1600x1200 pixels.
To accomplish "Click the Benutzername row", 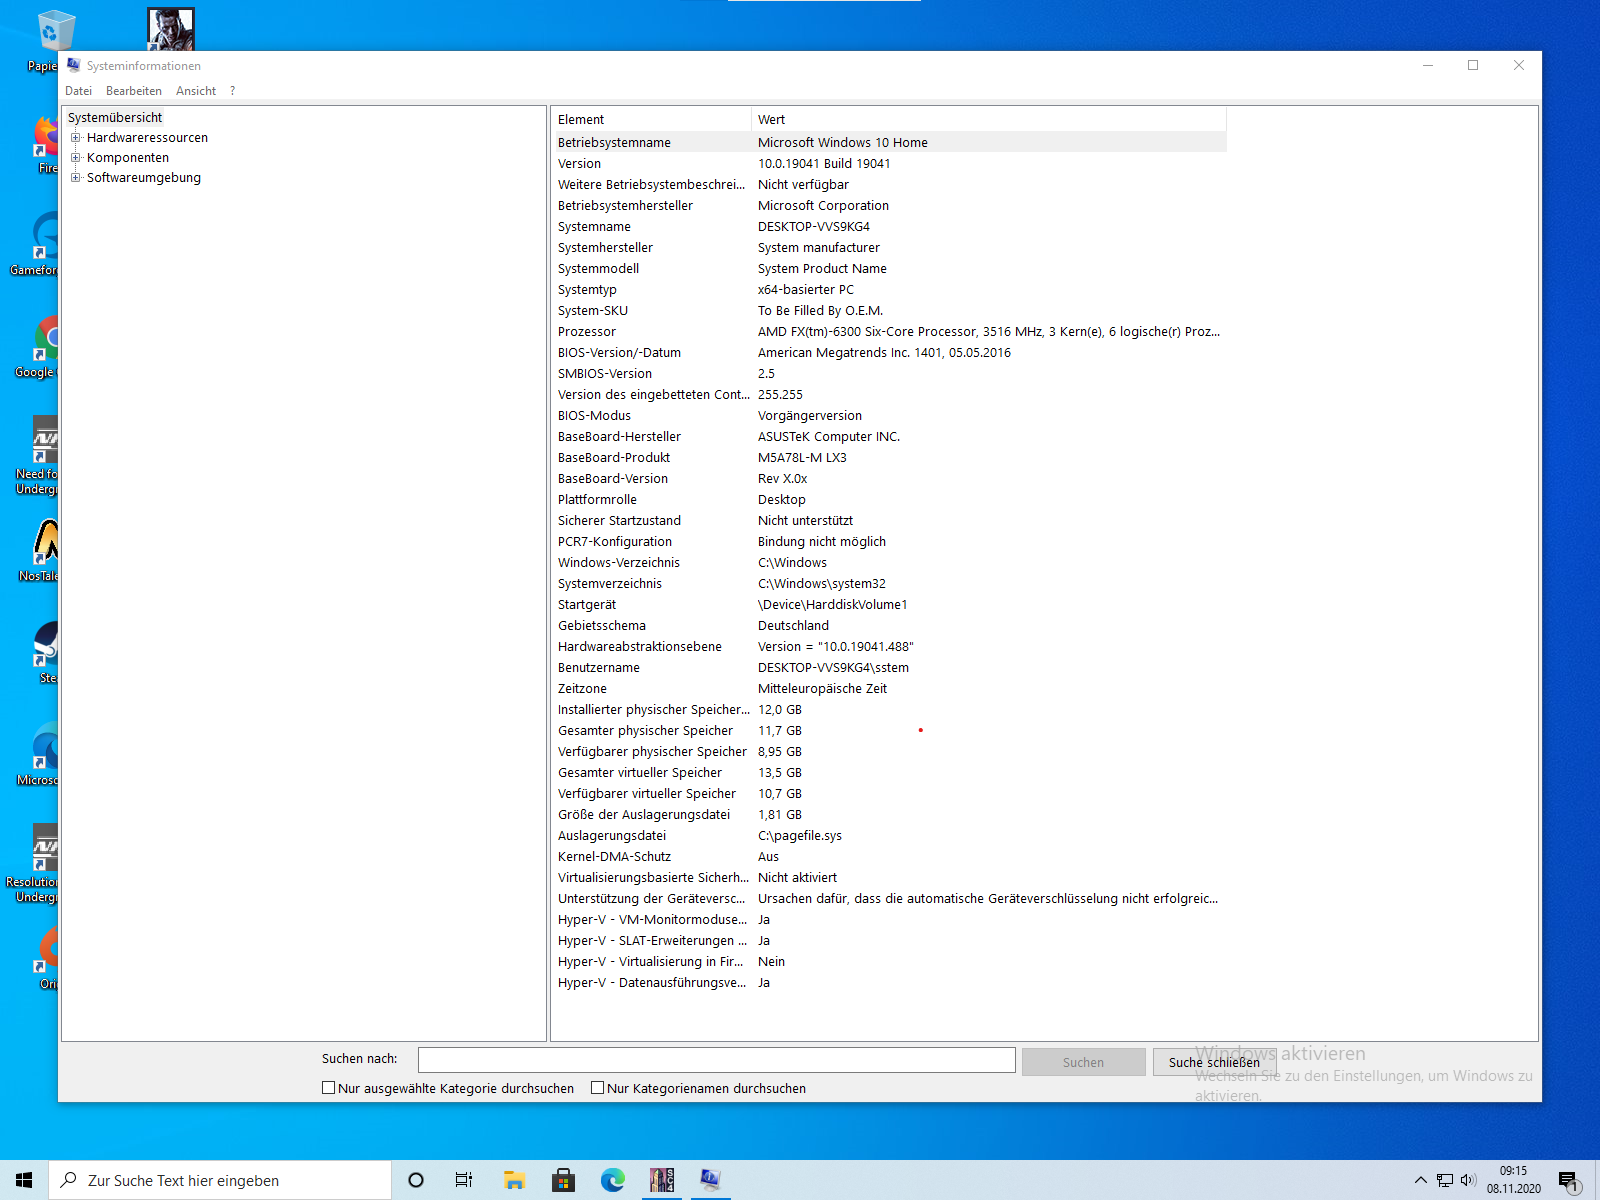I will coord(889,667).
